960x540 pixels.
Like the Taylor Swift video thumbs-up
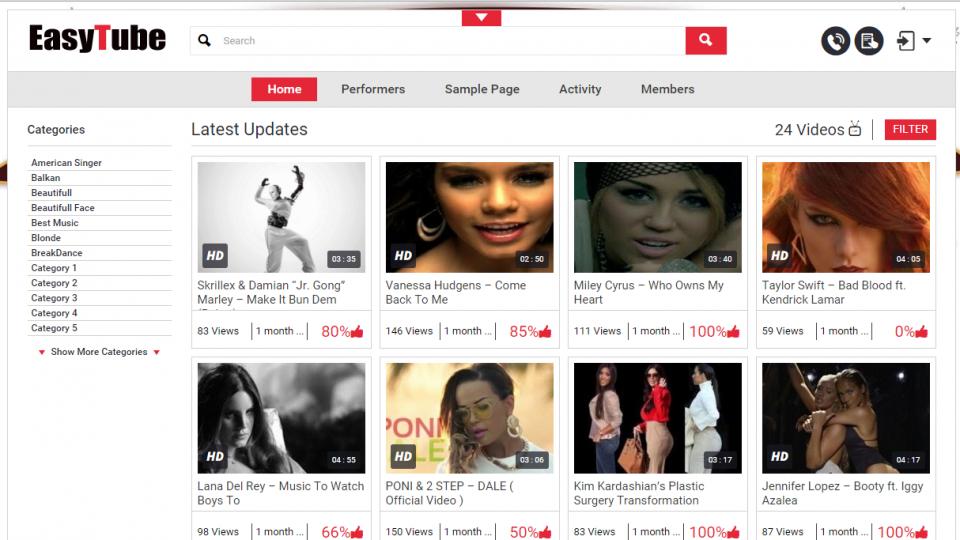(x=921, y=332)
